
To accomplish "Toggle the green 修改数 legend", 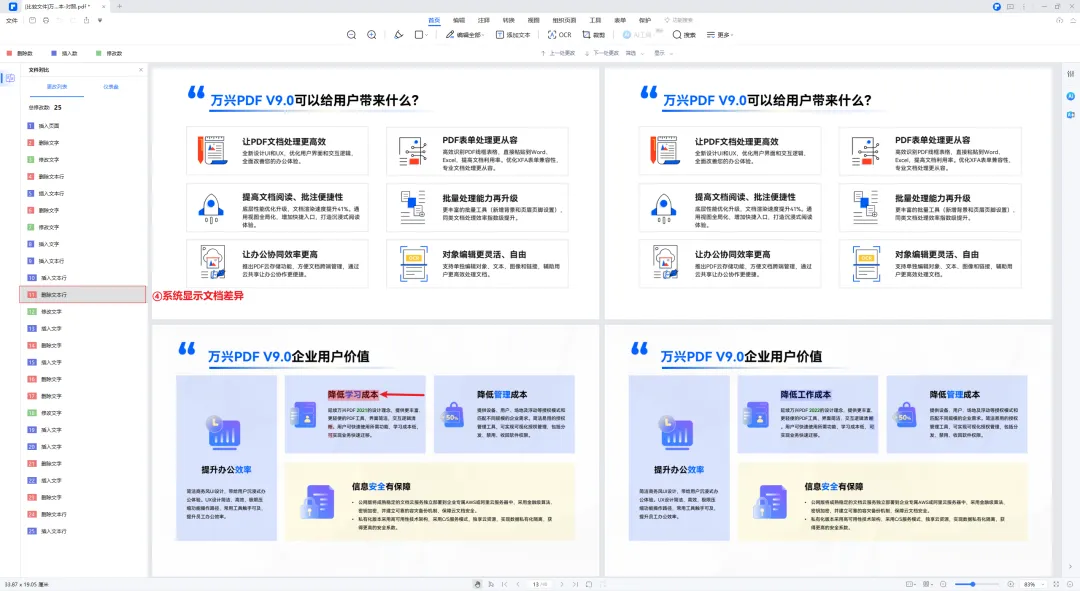I will (x=109, y=53).
